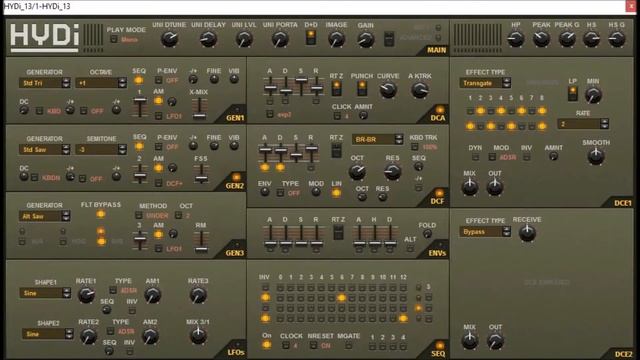
Task: Click the UNI PORTA knob
Action: [280, 39]
